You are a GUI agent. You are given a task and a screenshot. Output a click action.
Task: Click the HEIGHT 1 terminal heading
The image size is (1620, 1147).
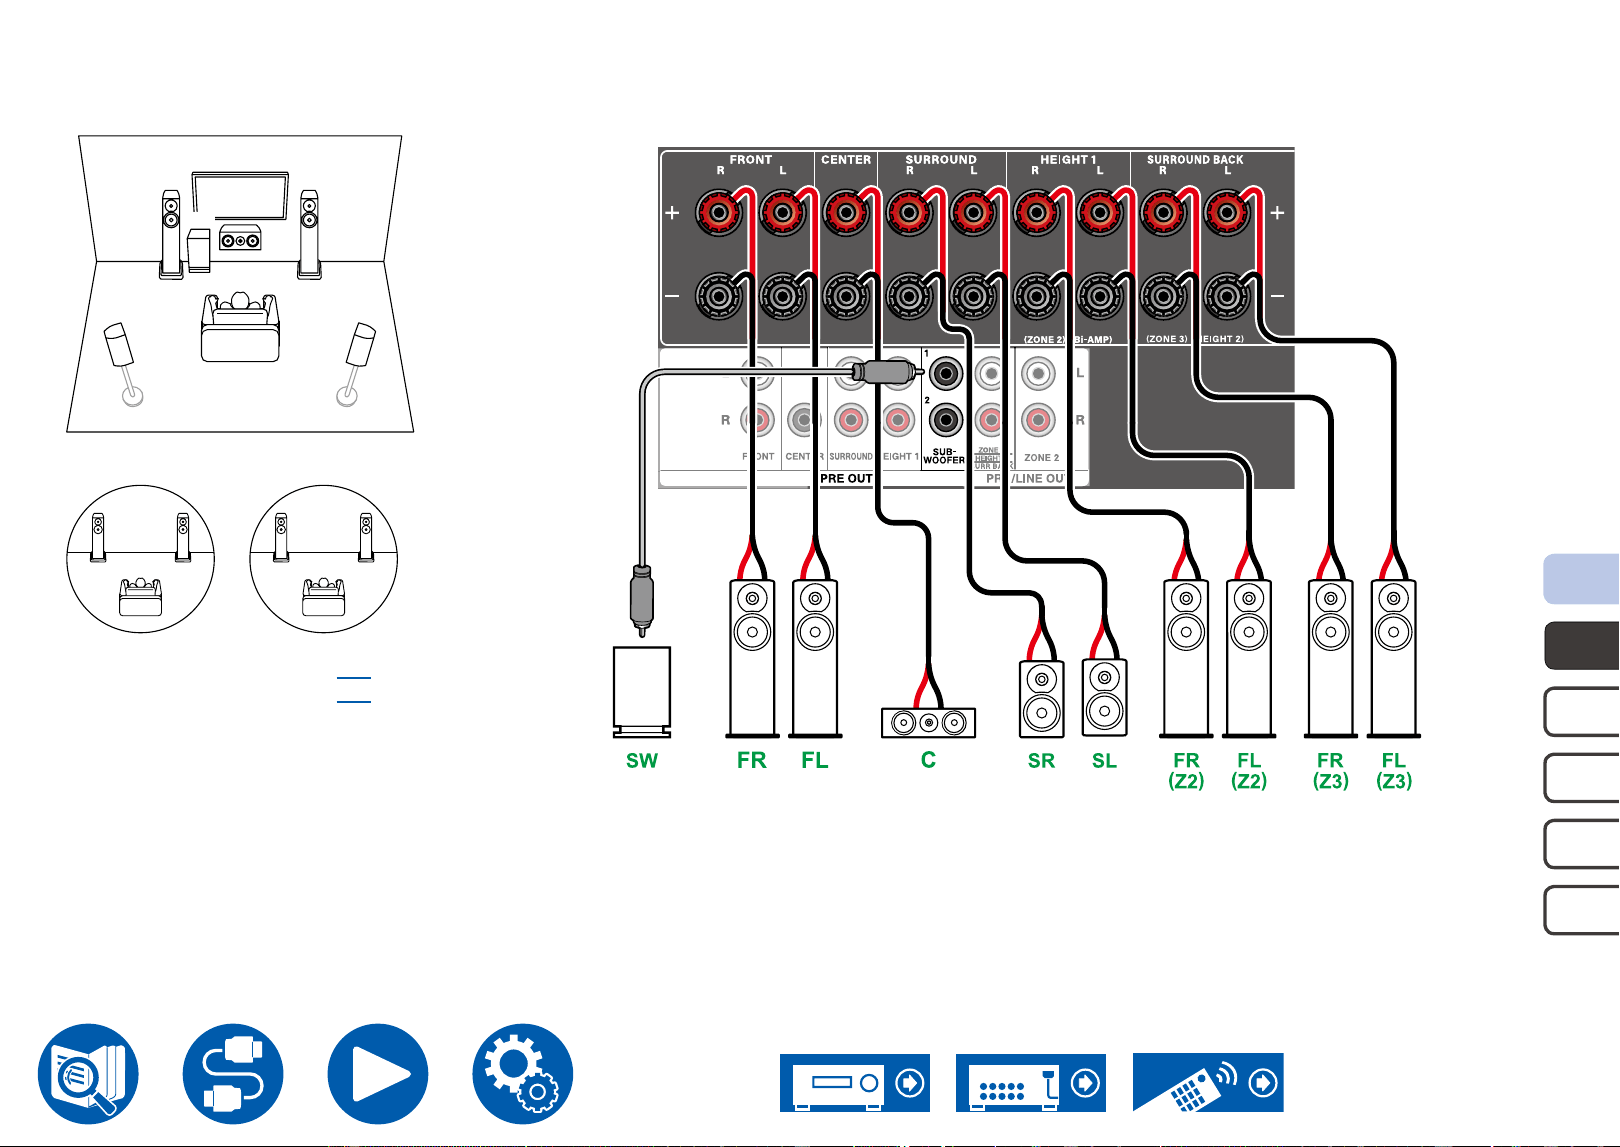coord(1068,160)
